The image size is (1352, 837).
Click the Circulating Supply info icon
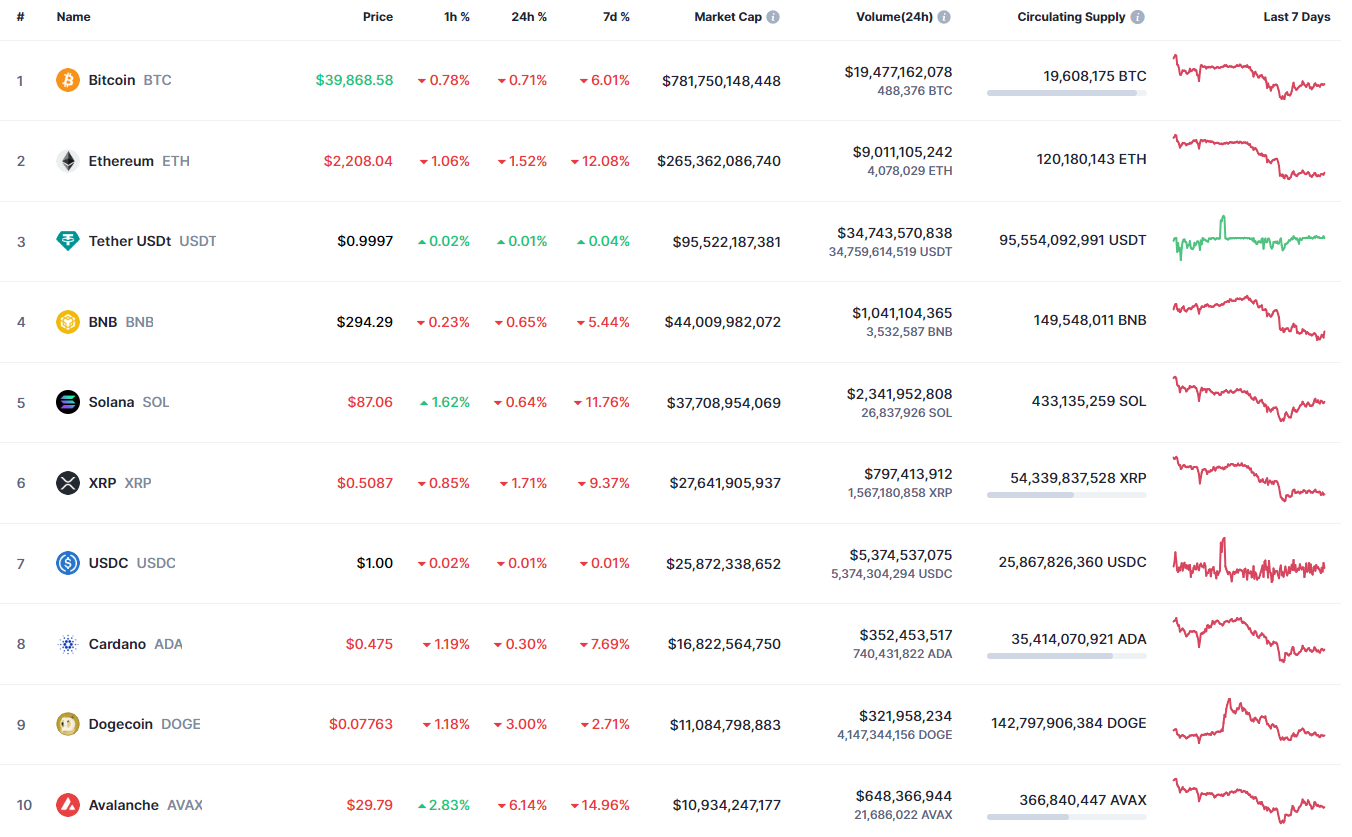[1138, 17]
